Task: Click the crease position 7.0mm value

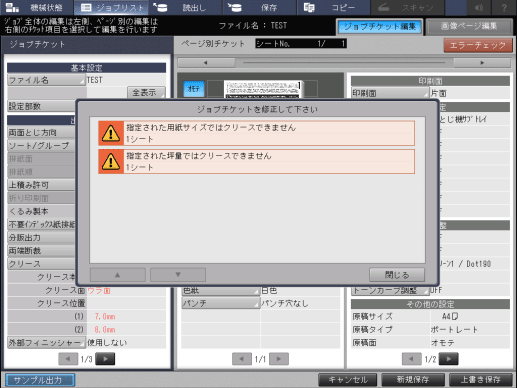Action: (105, 316)
